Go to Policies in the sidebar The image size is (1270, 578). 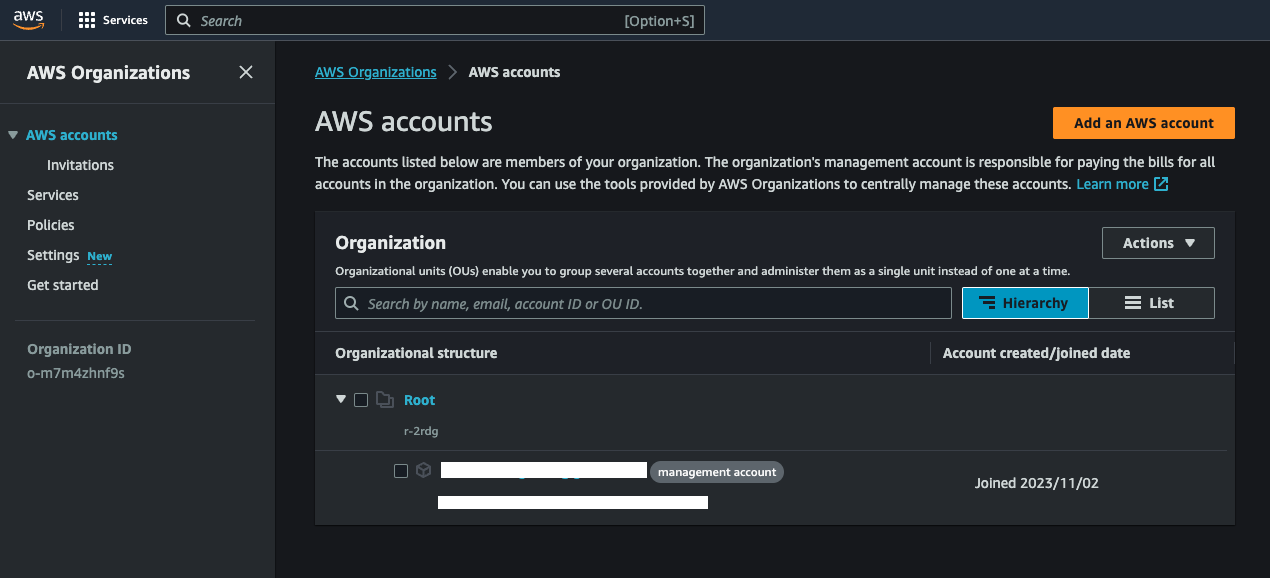(51, 225)
